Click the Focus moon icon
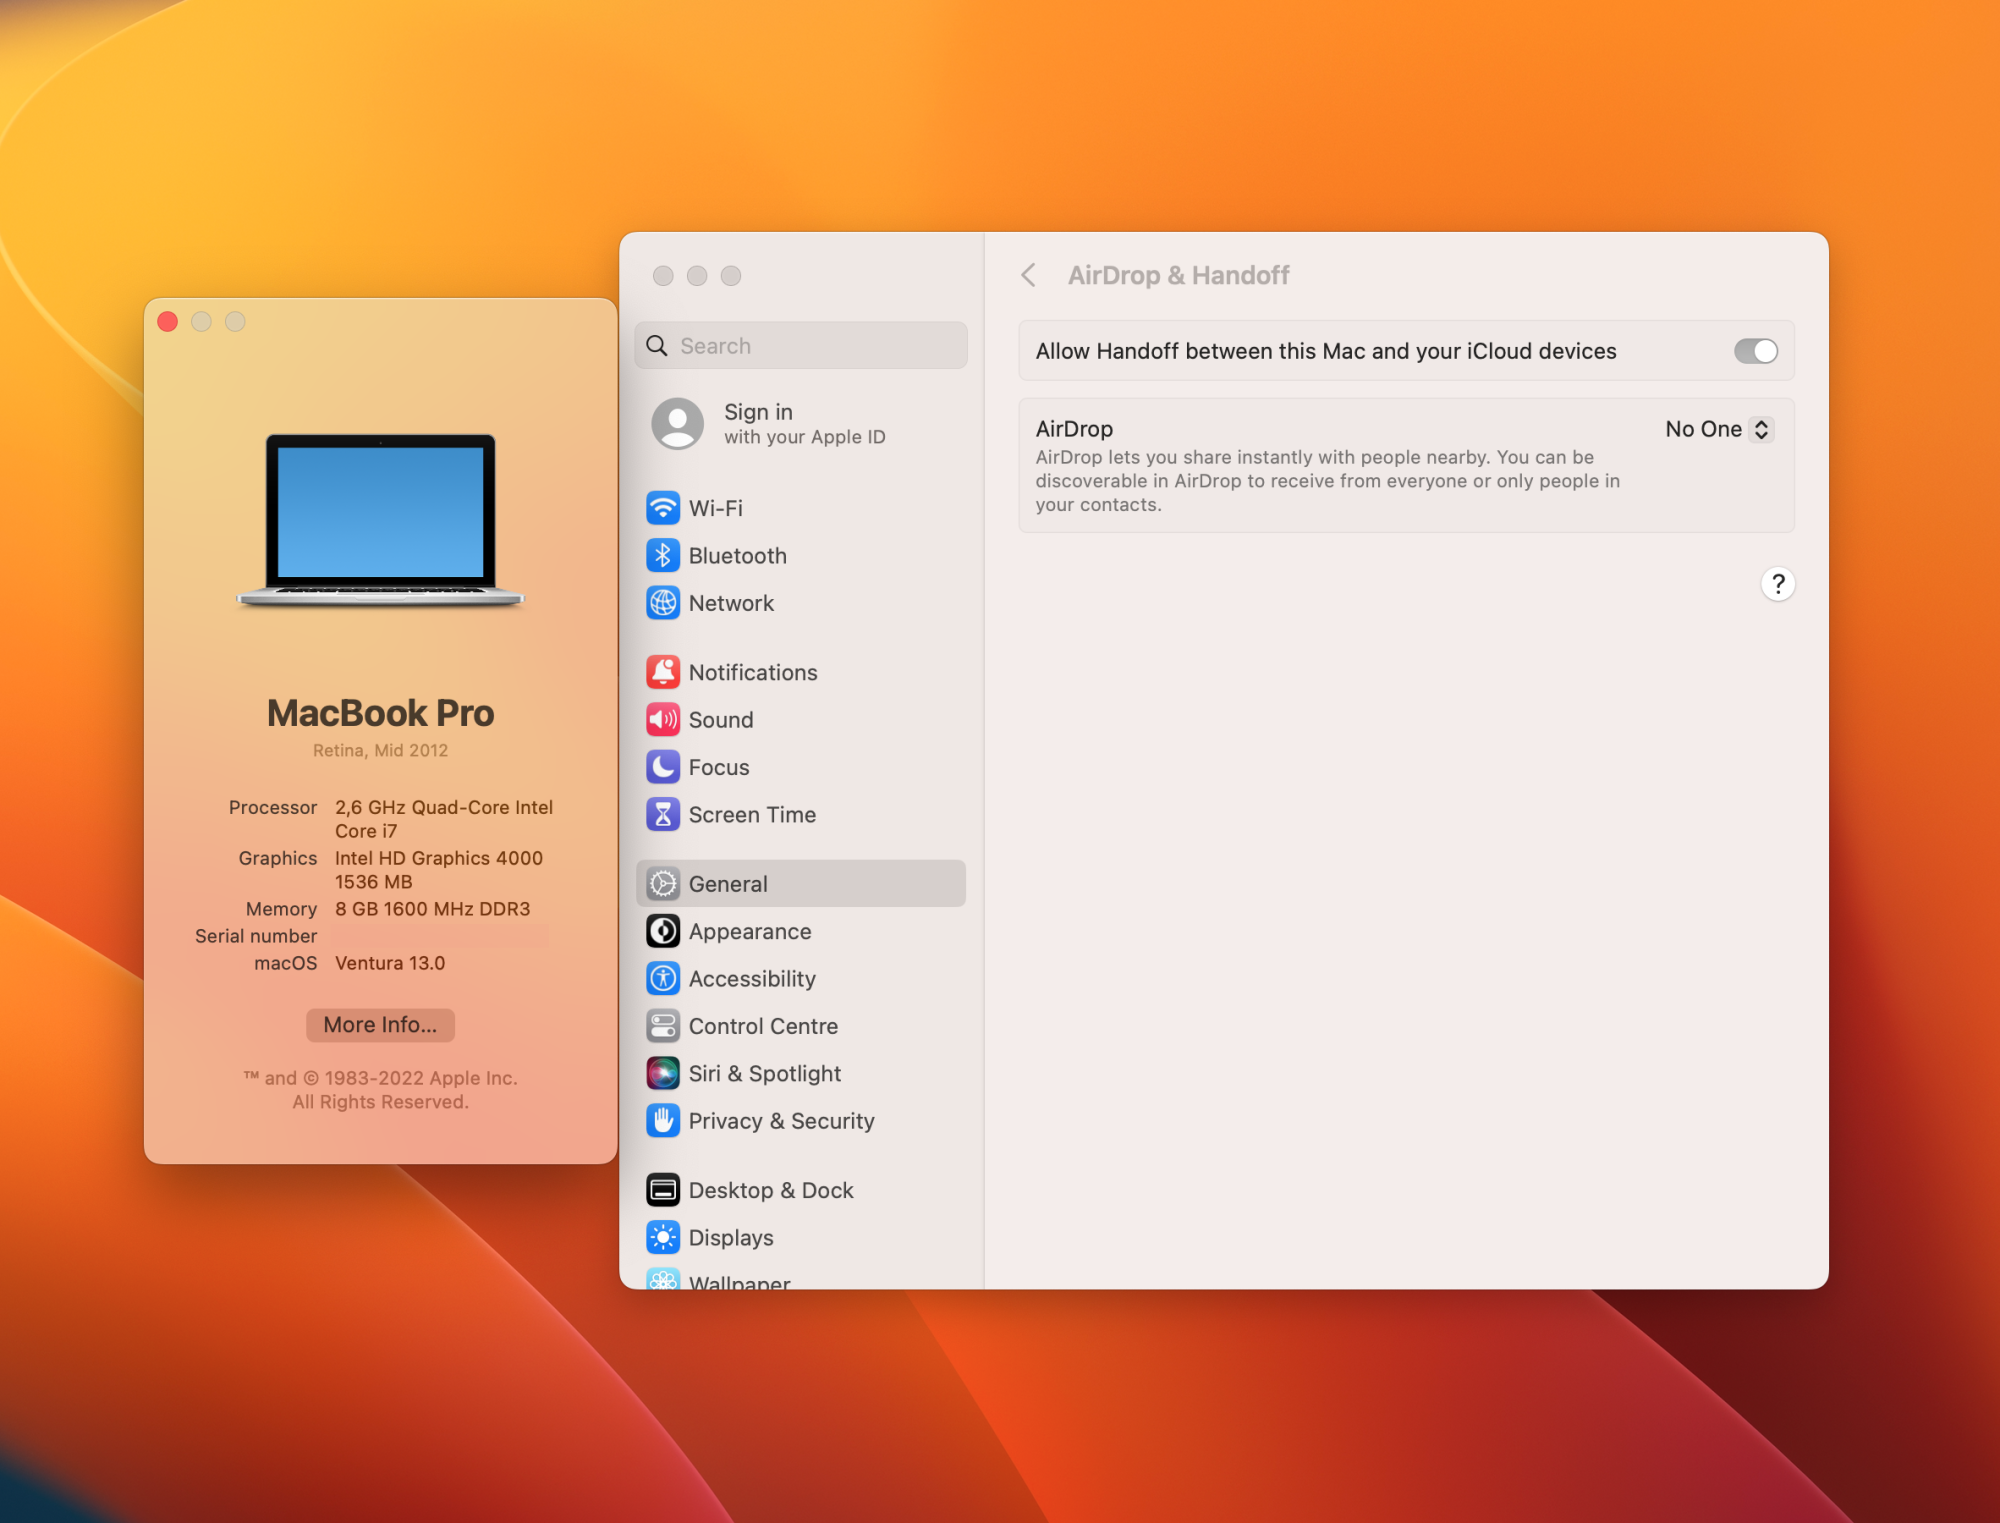2000x1523 pixels. [x=663, y=767]
